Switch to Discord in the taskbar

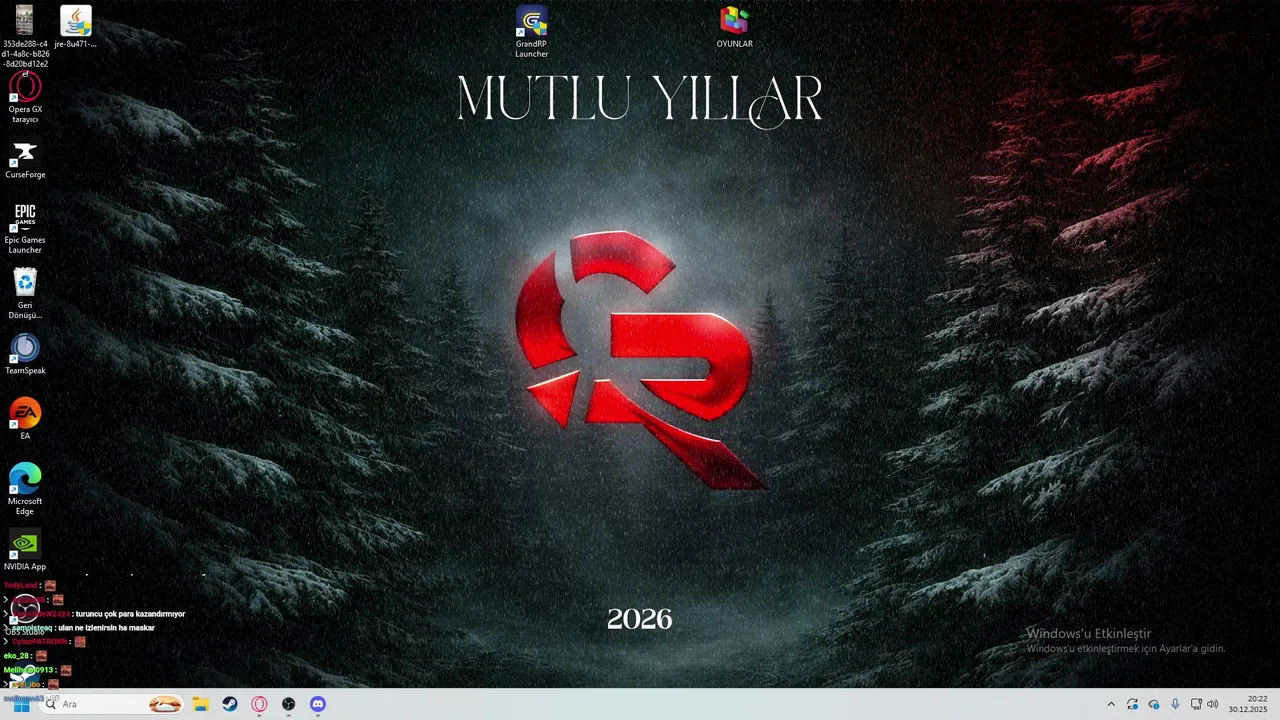318,704
